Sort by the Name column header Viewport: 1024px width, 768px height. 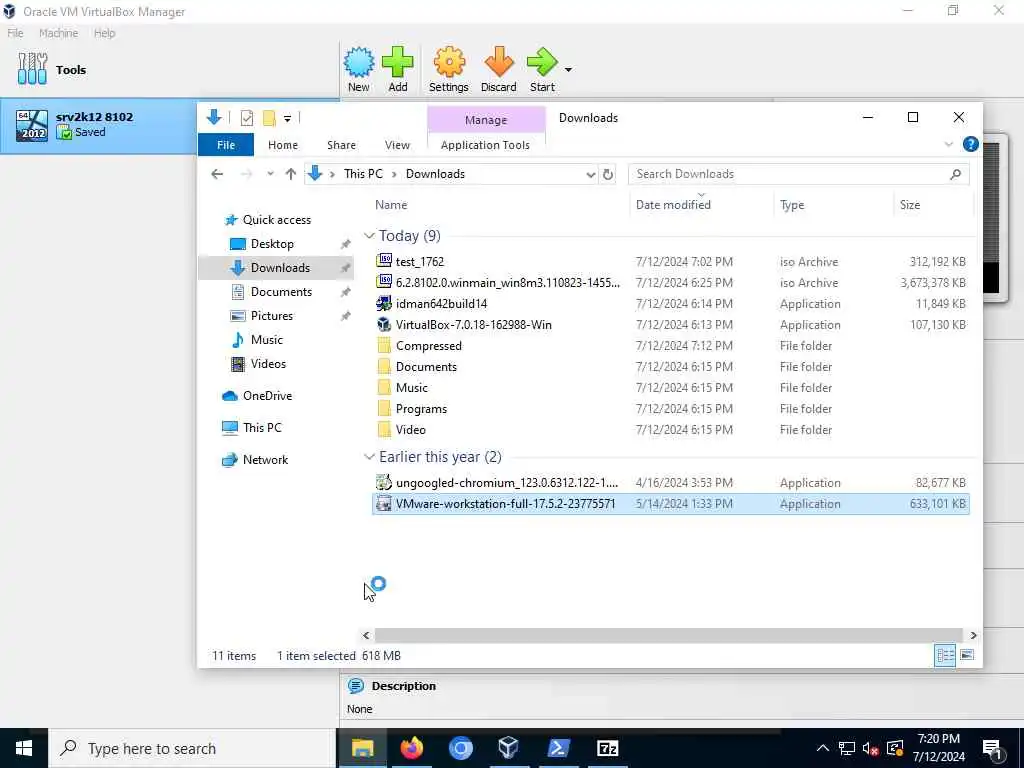pyautogui.click(x=391, y=205)
